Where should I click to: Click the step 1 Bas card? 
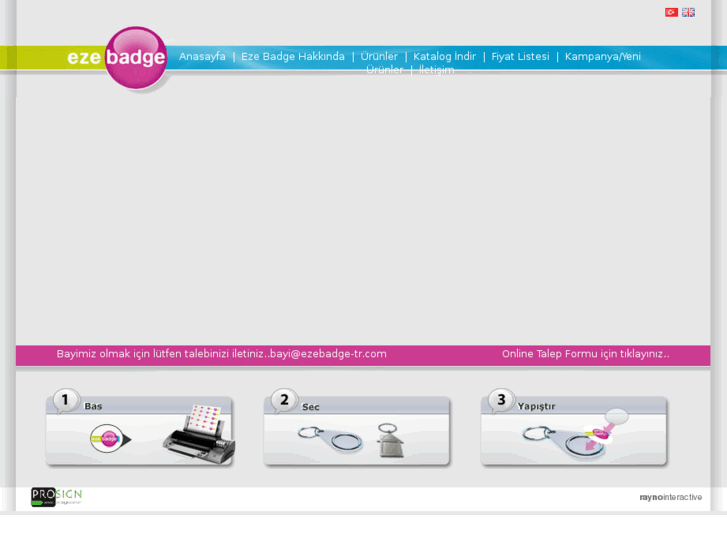pos(140,430)
